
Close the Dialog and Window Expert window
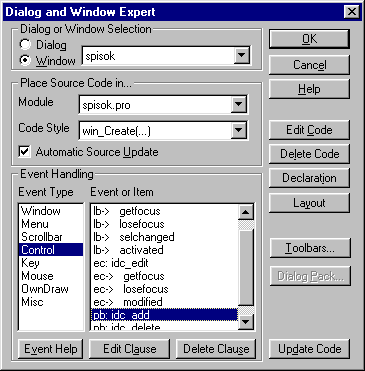click(352, 12)
